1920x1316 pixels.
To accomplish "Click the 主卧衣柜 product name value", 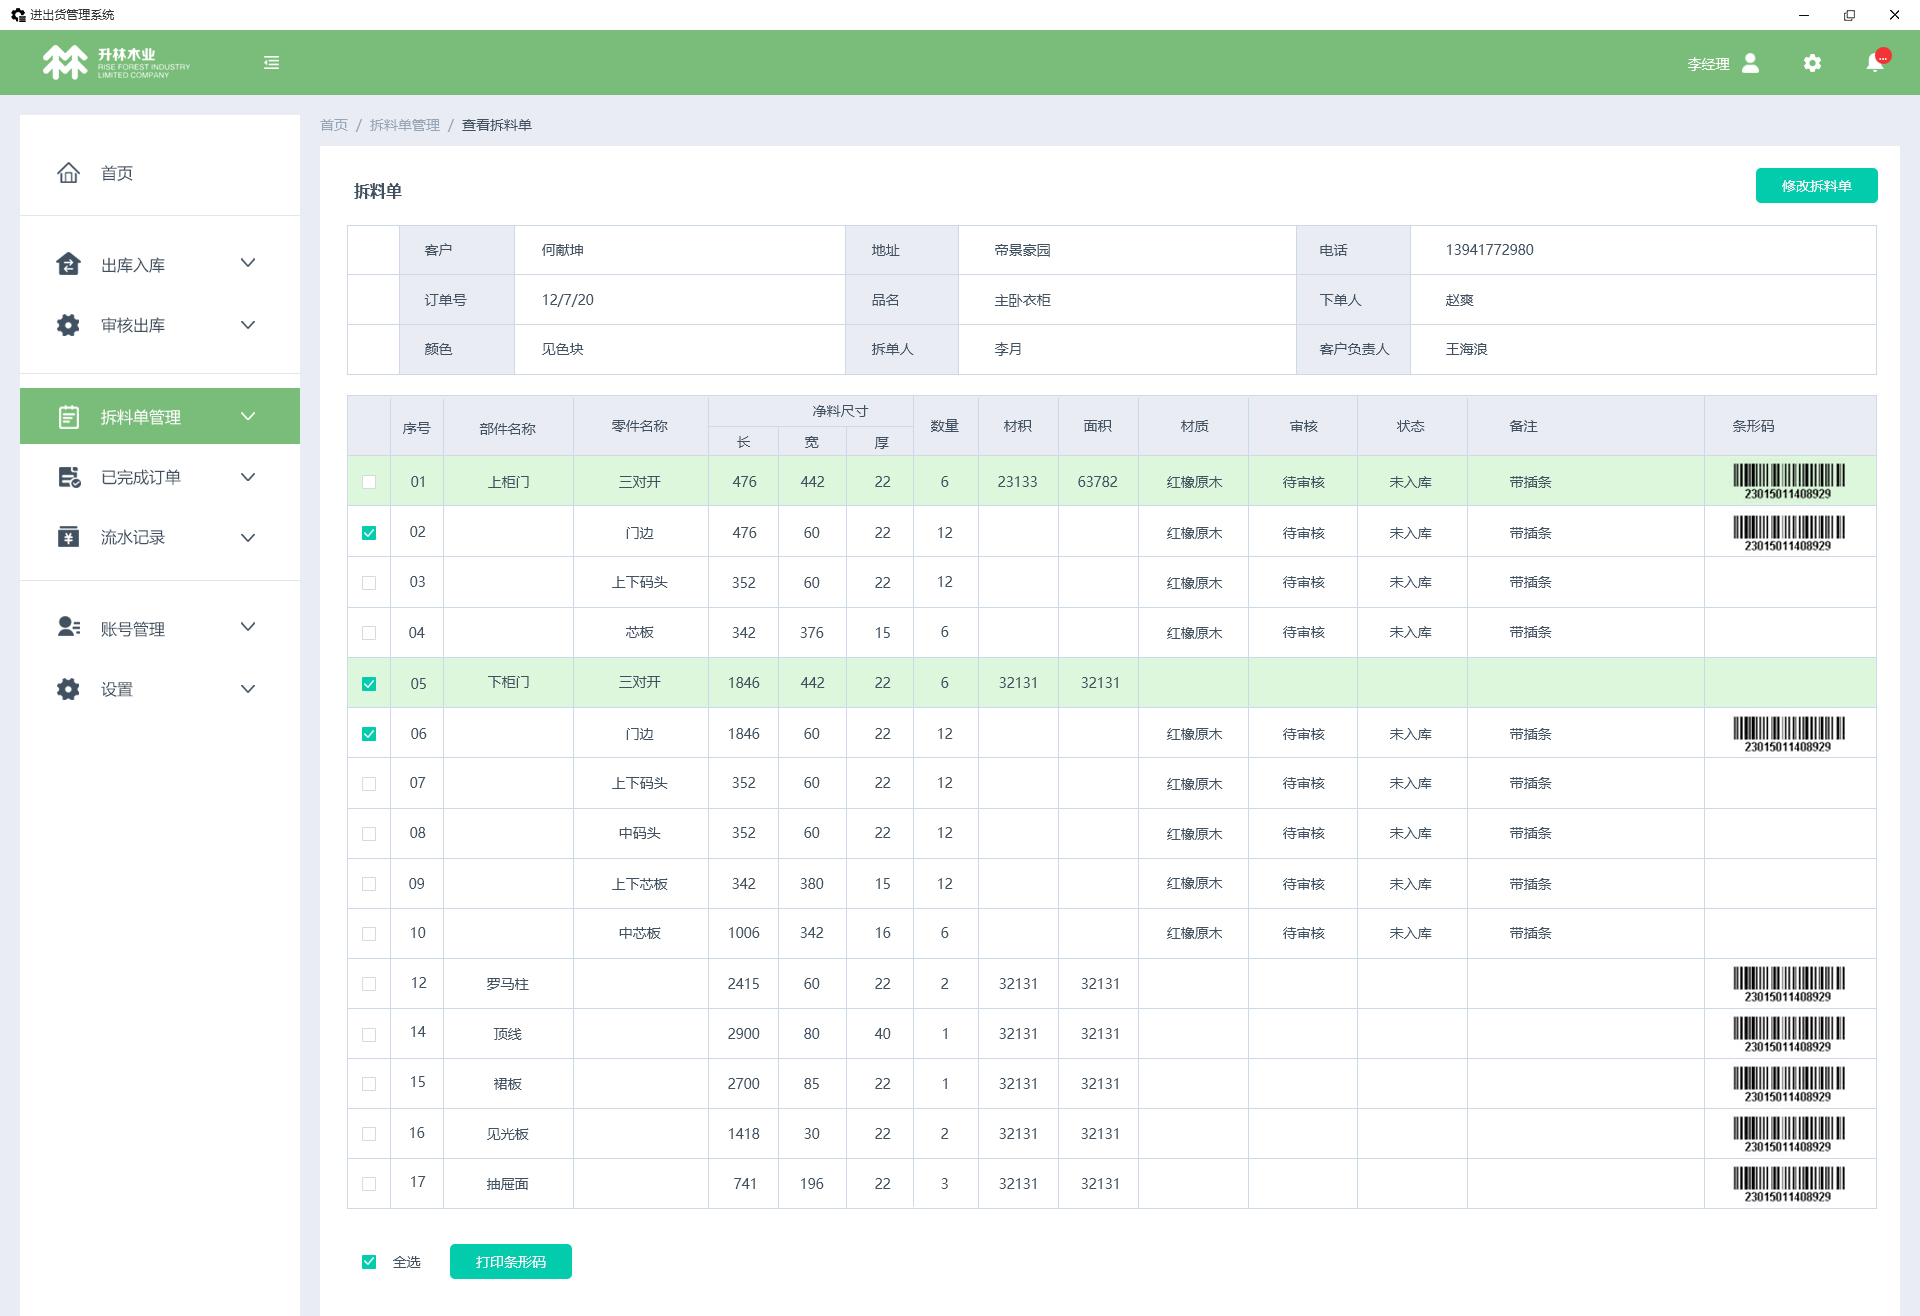I will [1022, 300].
